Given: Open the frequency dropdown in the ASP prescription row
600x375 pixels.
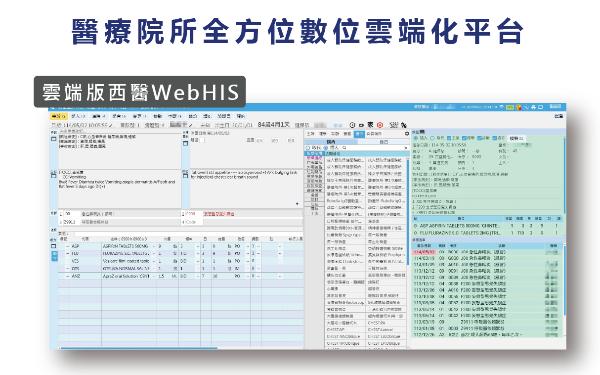Looking at the screenshot, I should point(198,246).
